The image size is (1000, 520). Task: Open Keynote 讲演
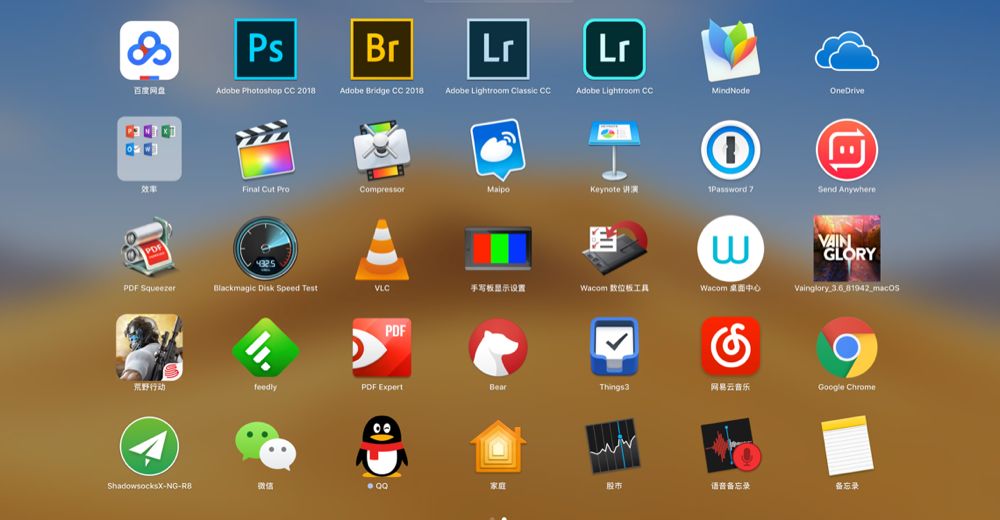click(x=614, y=151)
